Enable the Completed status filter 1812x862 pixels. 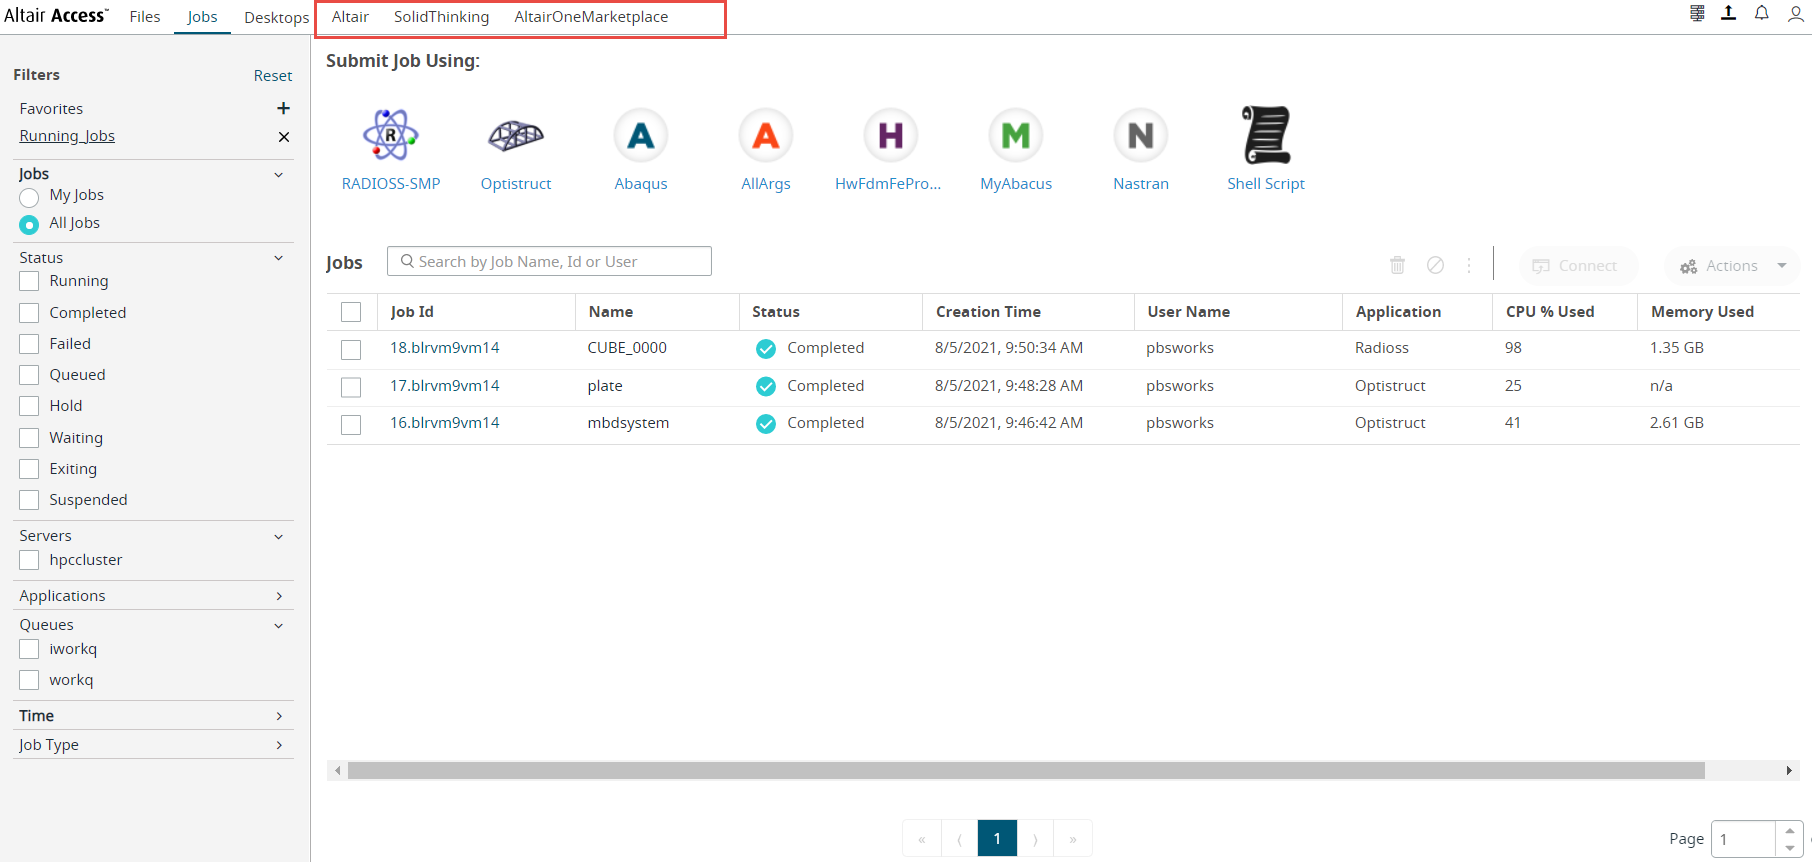29,313
